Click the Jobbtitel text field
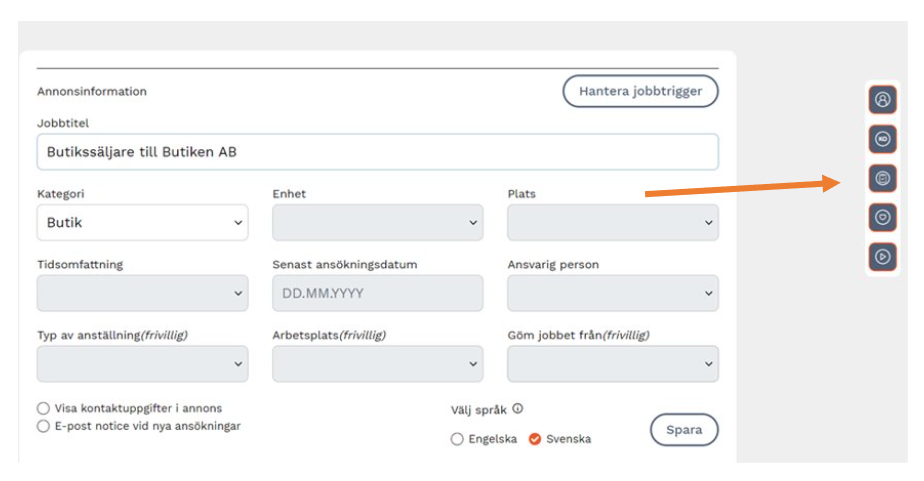 click(x=377, y=152)
